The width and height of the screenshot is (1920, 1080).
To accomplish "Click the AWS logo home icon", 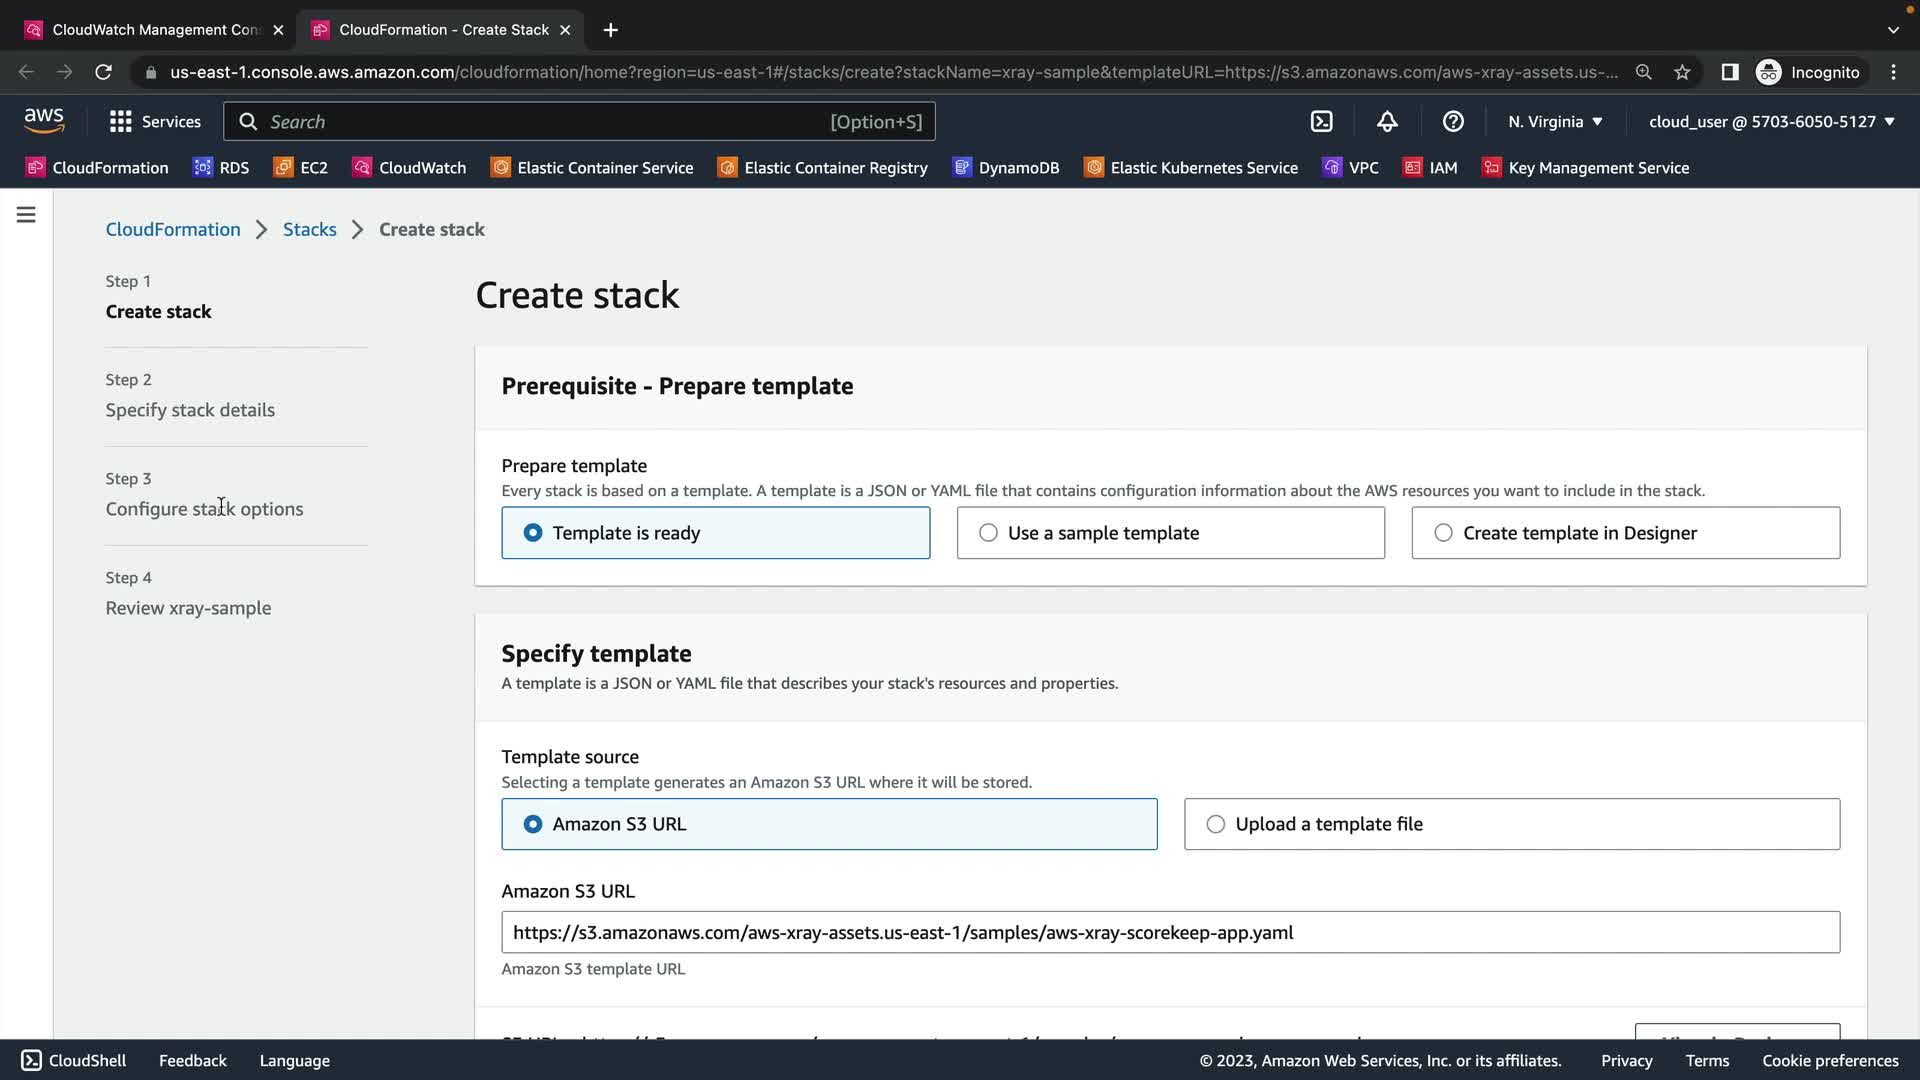I will [44, 121].
